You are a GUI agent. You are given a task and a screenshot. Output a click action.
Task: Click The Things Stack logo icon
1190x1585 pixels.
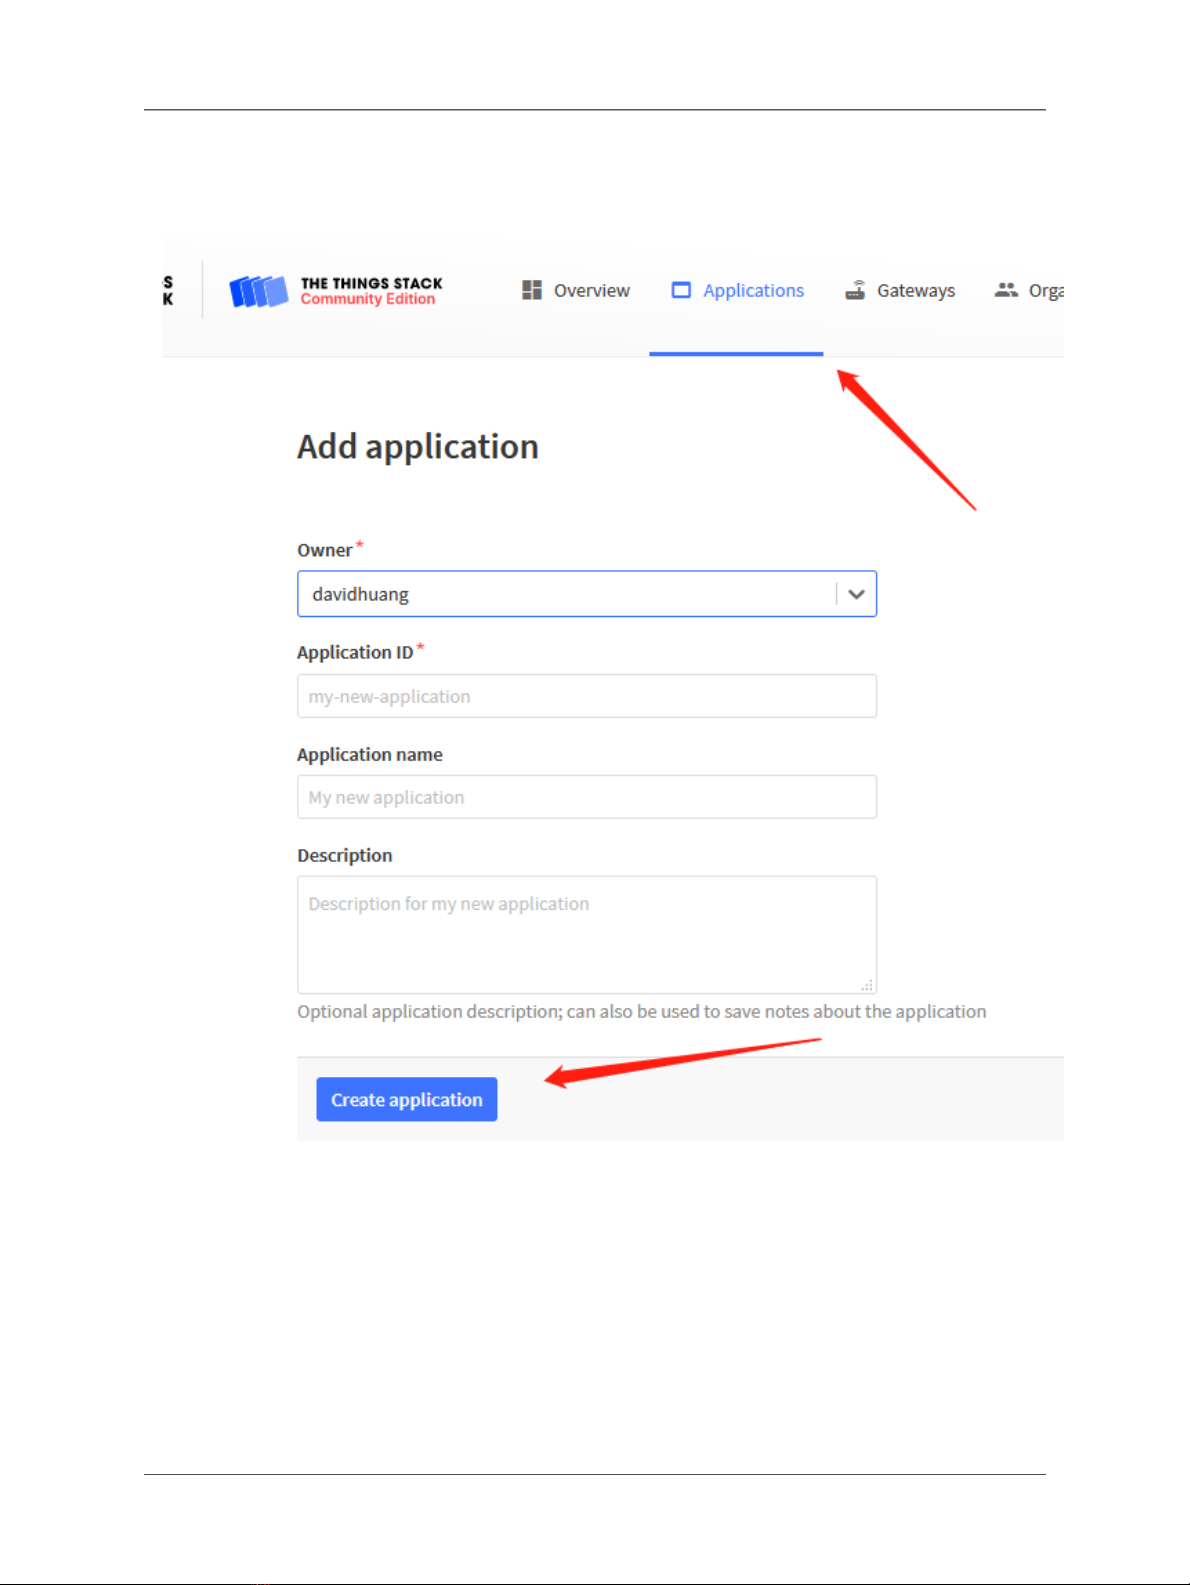pyautogui.click(x=258, y=291)
